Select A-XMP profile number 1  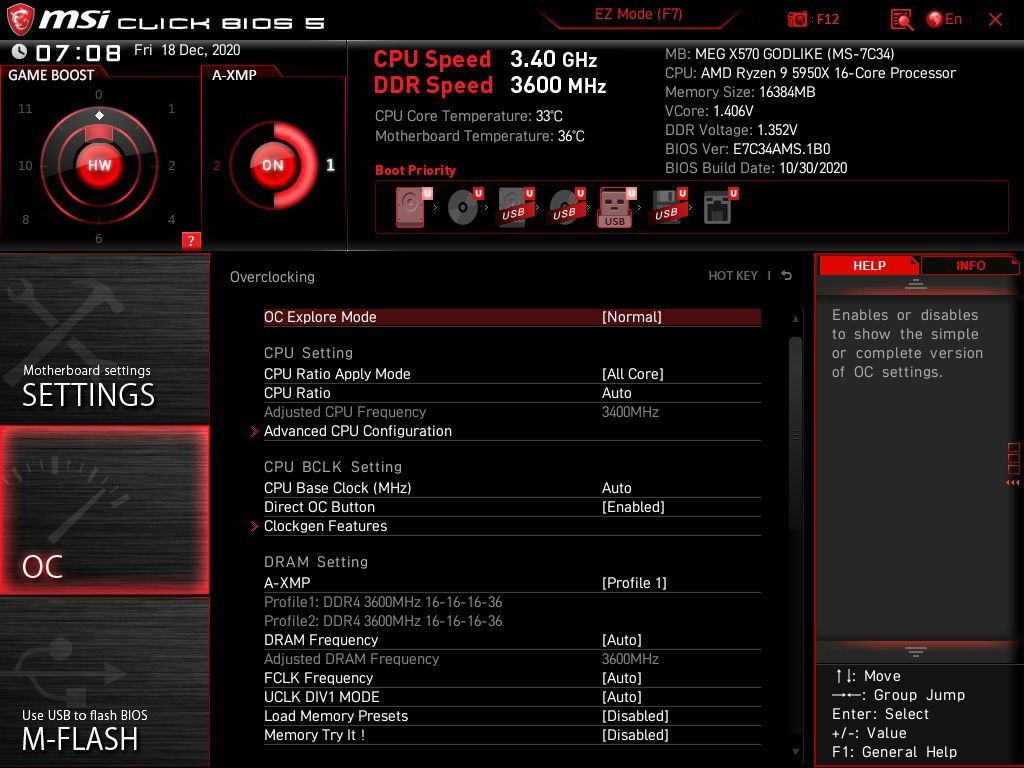[x=330, y=165]
